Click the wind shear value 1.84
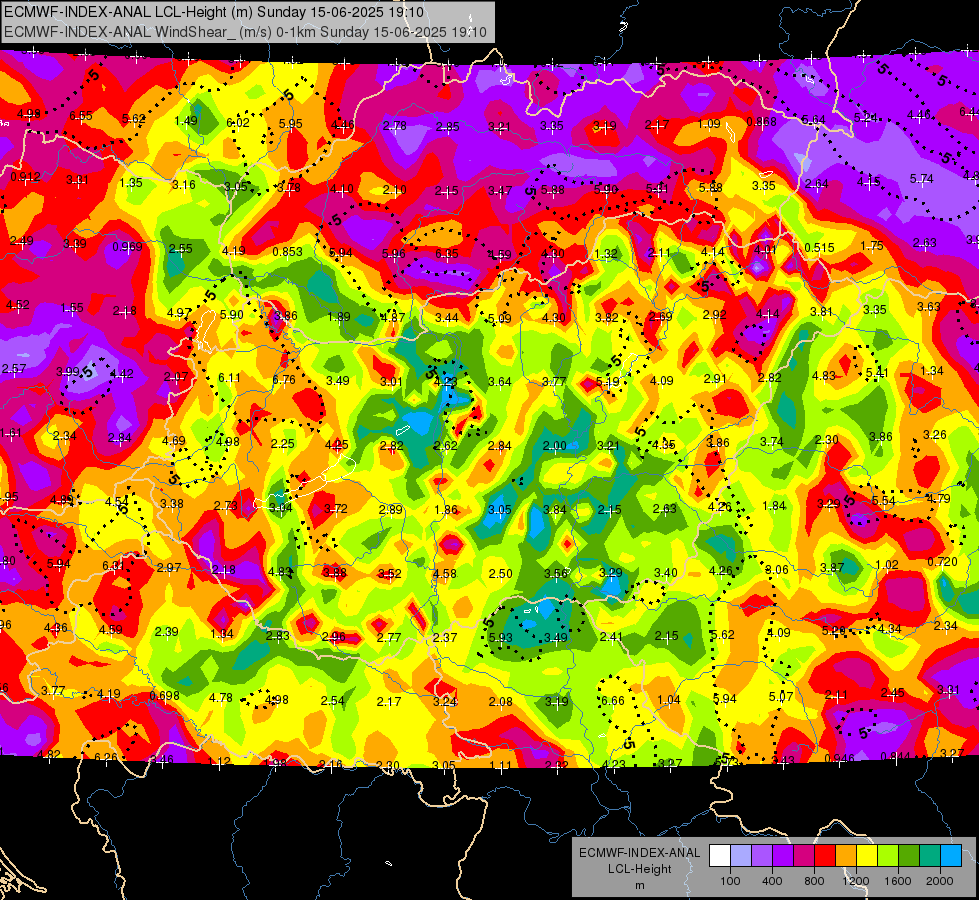 pos(774,505)
